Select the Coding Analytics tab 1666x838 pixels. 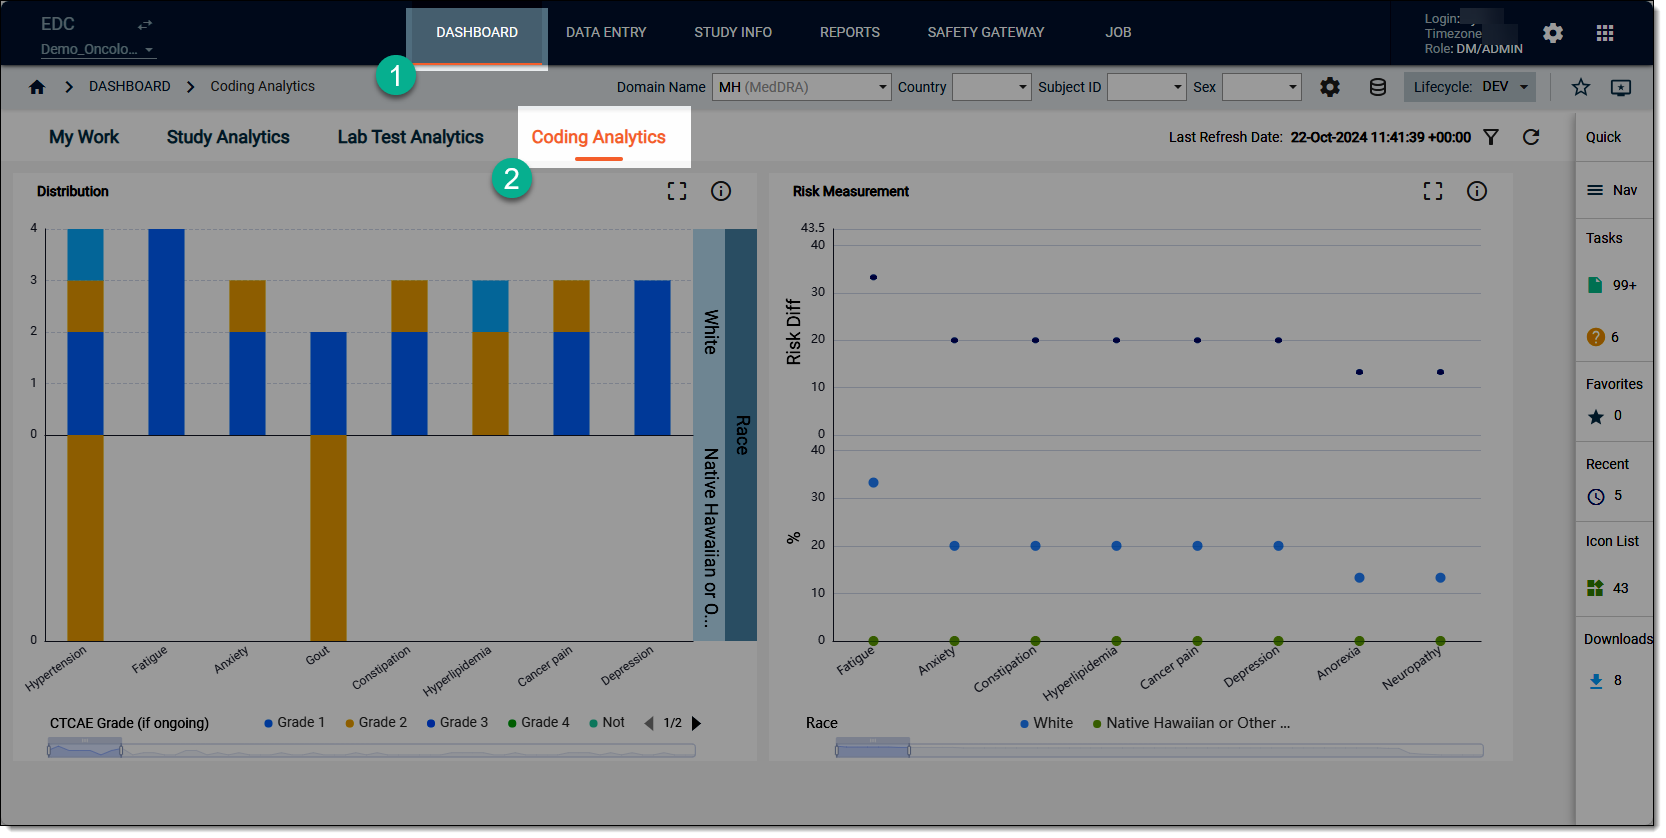598,137
